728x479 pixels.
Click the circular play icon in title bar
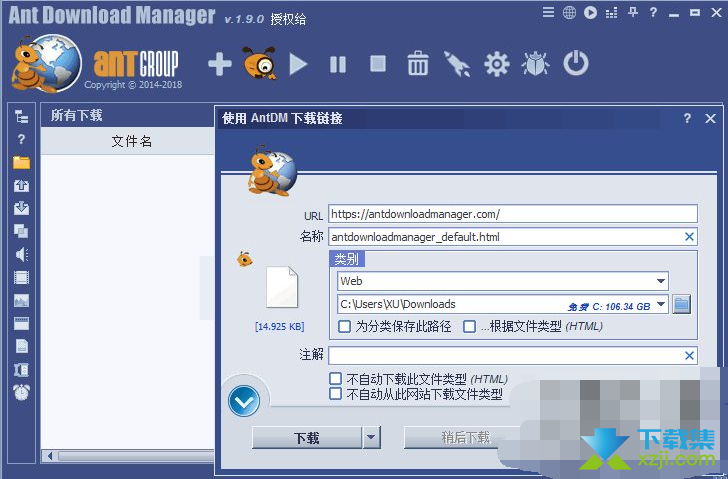pos(591,13)
